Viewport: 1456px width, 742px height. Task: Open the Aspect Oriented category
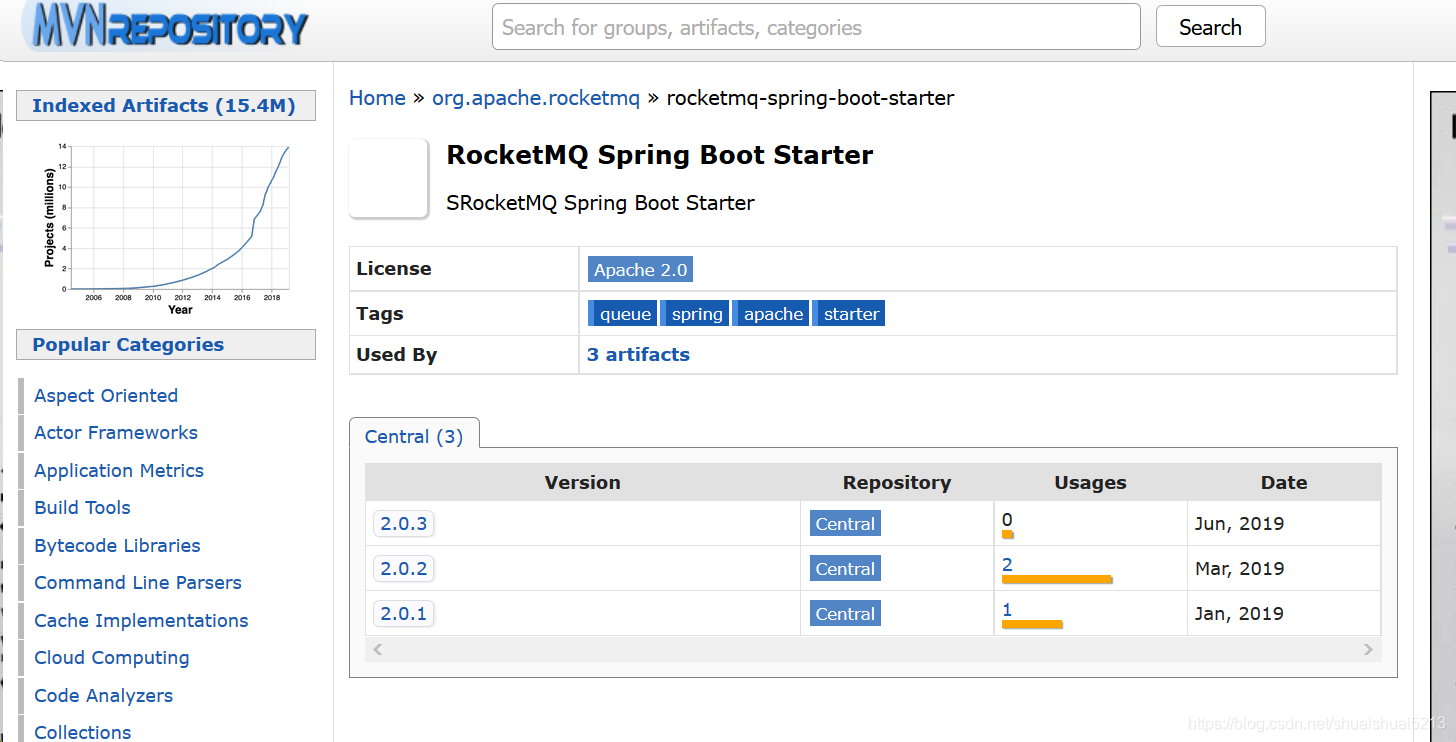click(106, 395)
